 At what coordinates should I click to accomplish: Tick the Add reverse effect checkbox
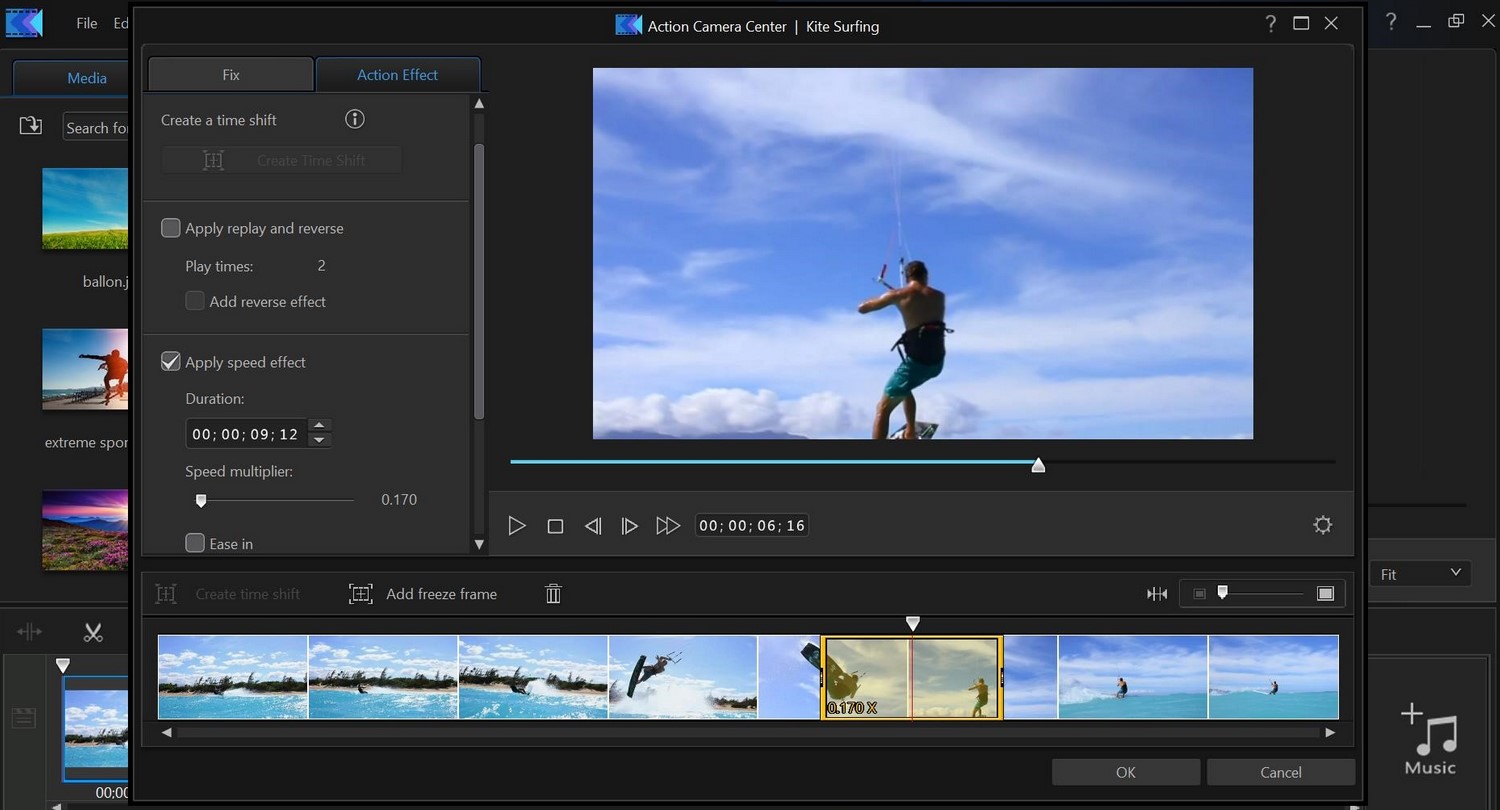coord(195,301)
